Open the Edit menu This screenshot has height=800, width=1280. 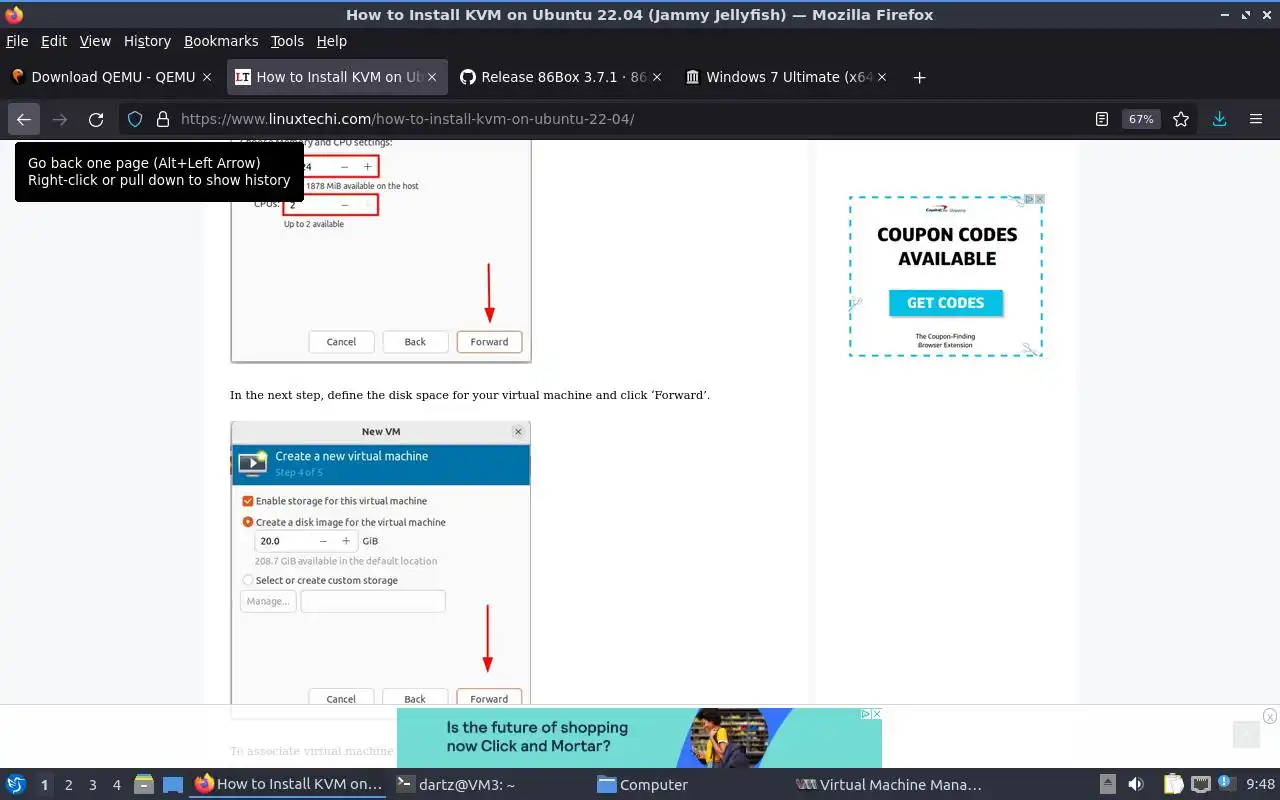click(x=54, y=41)
